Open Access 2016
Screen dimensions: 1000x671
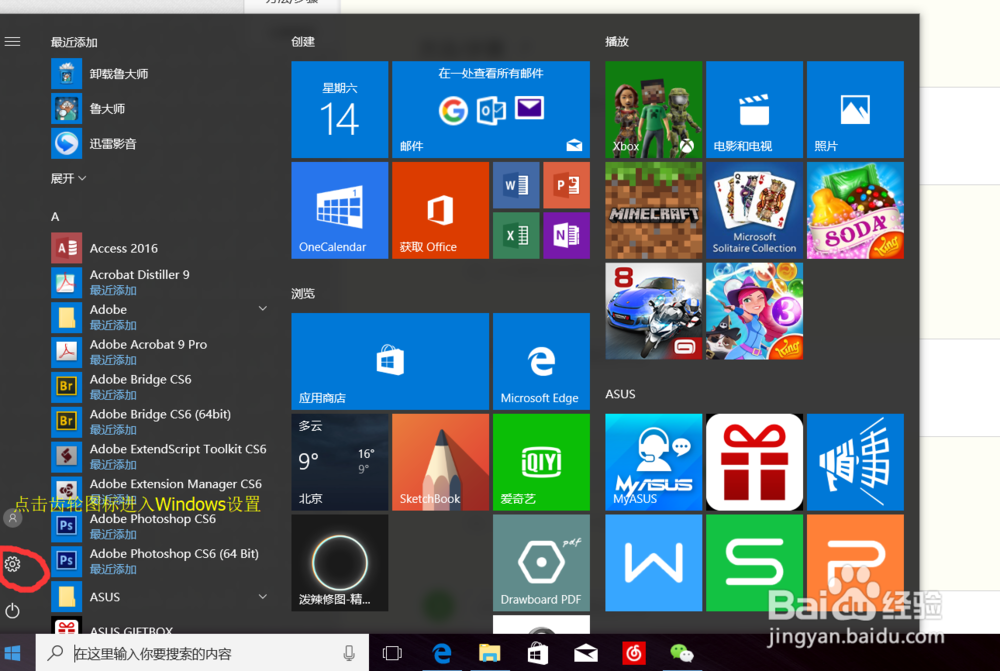pyautogui.click(x=159, y=248)
